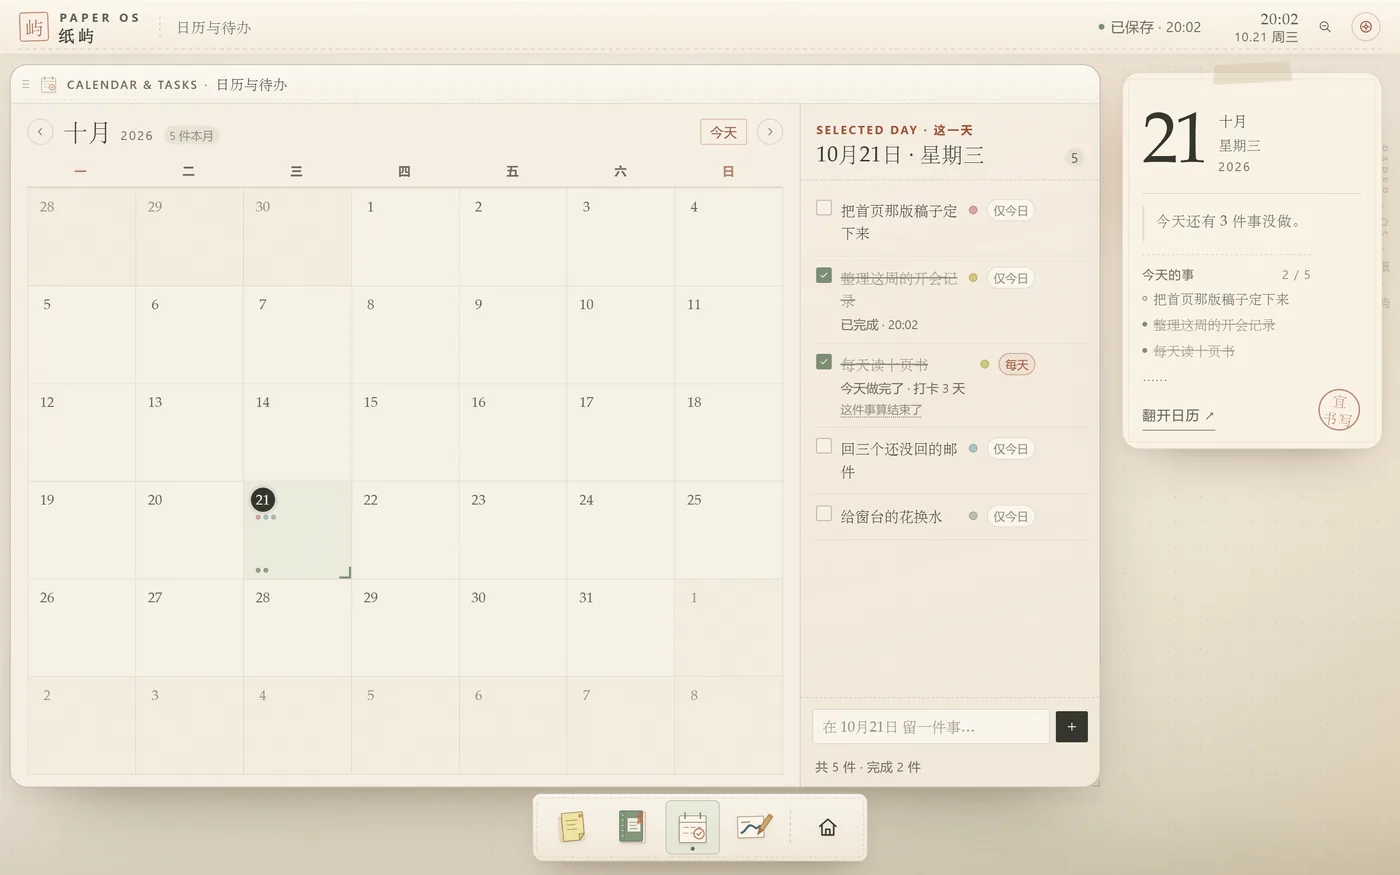Click the 今天 button
The height and width of the screenshot is (875, 1400).
point(723,132)
